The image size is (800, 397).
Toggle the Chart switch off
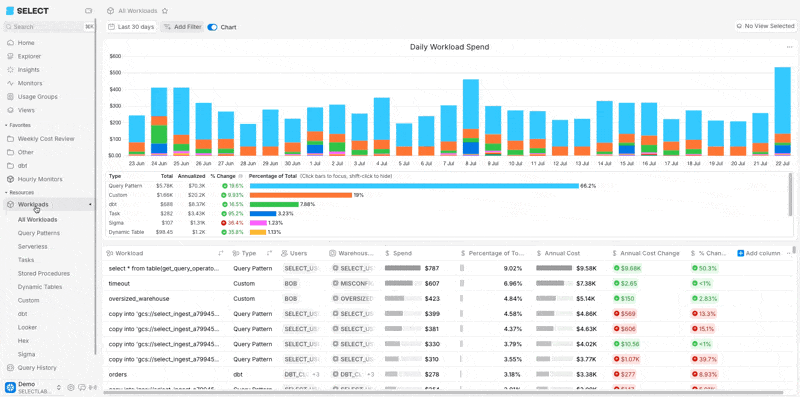click(212, 27)
